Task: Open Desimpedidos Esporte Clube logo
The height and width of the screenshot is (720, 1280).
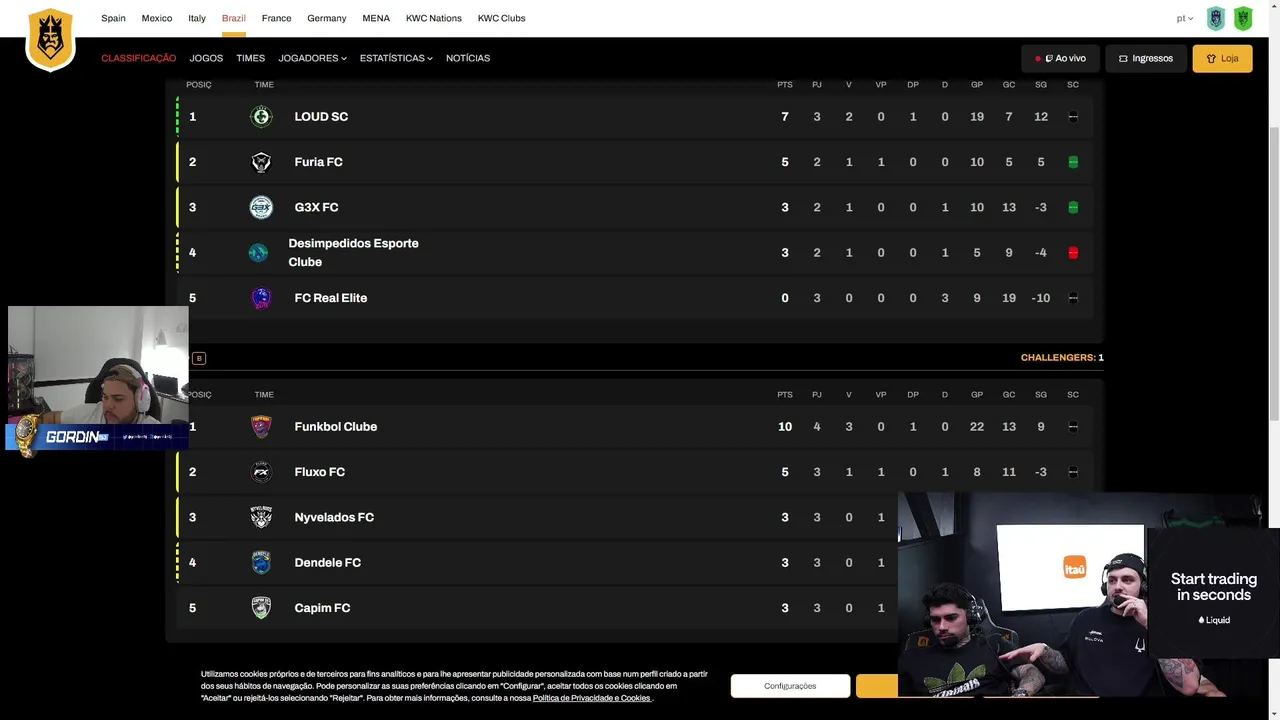Action: tap(258, 253)
